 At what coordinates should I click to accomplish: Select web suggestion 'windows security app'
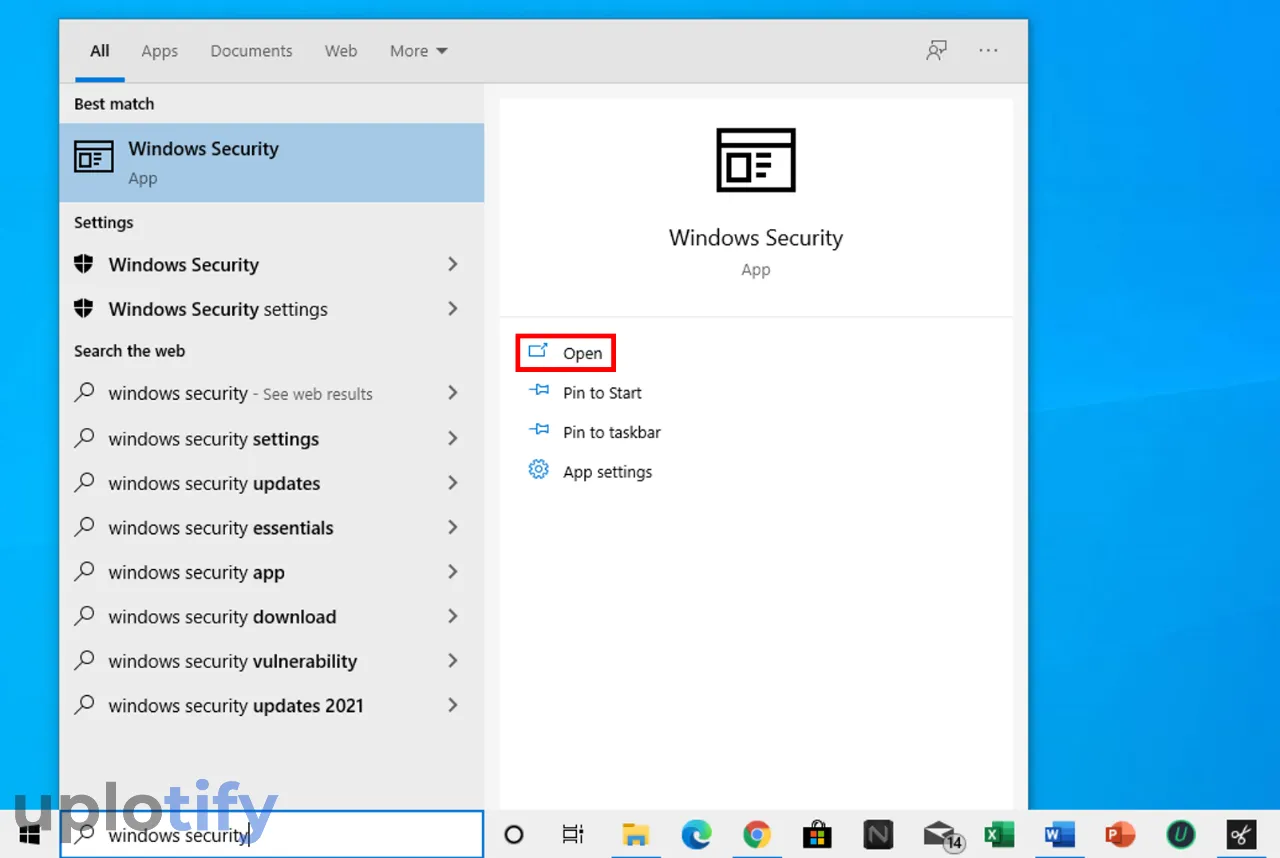tap(272, 572)
